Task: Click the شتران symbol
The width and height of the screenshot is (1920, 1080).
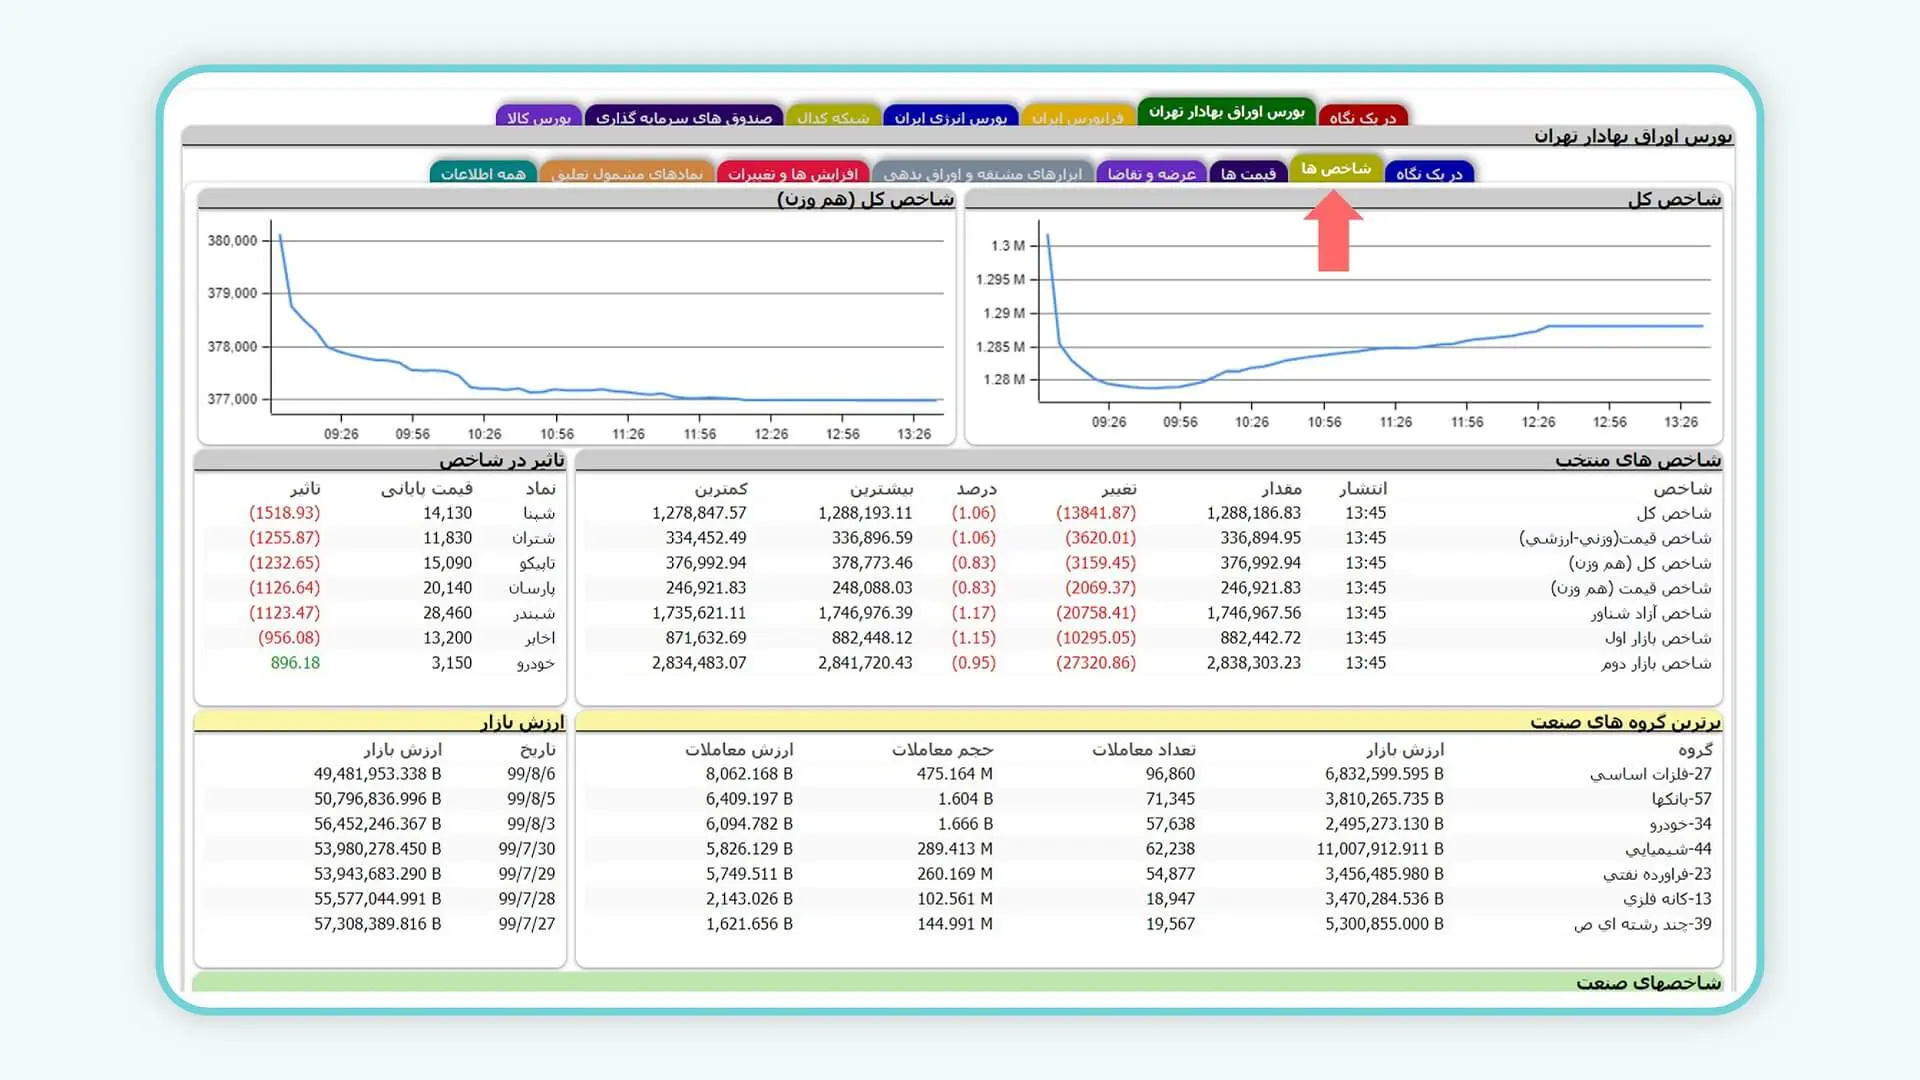Action: tap(534, 538)
